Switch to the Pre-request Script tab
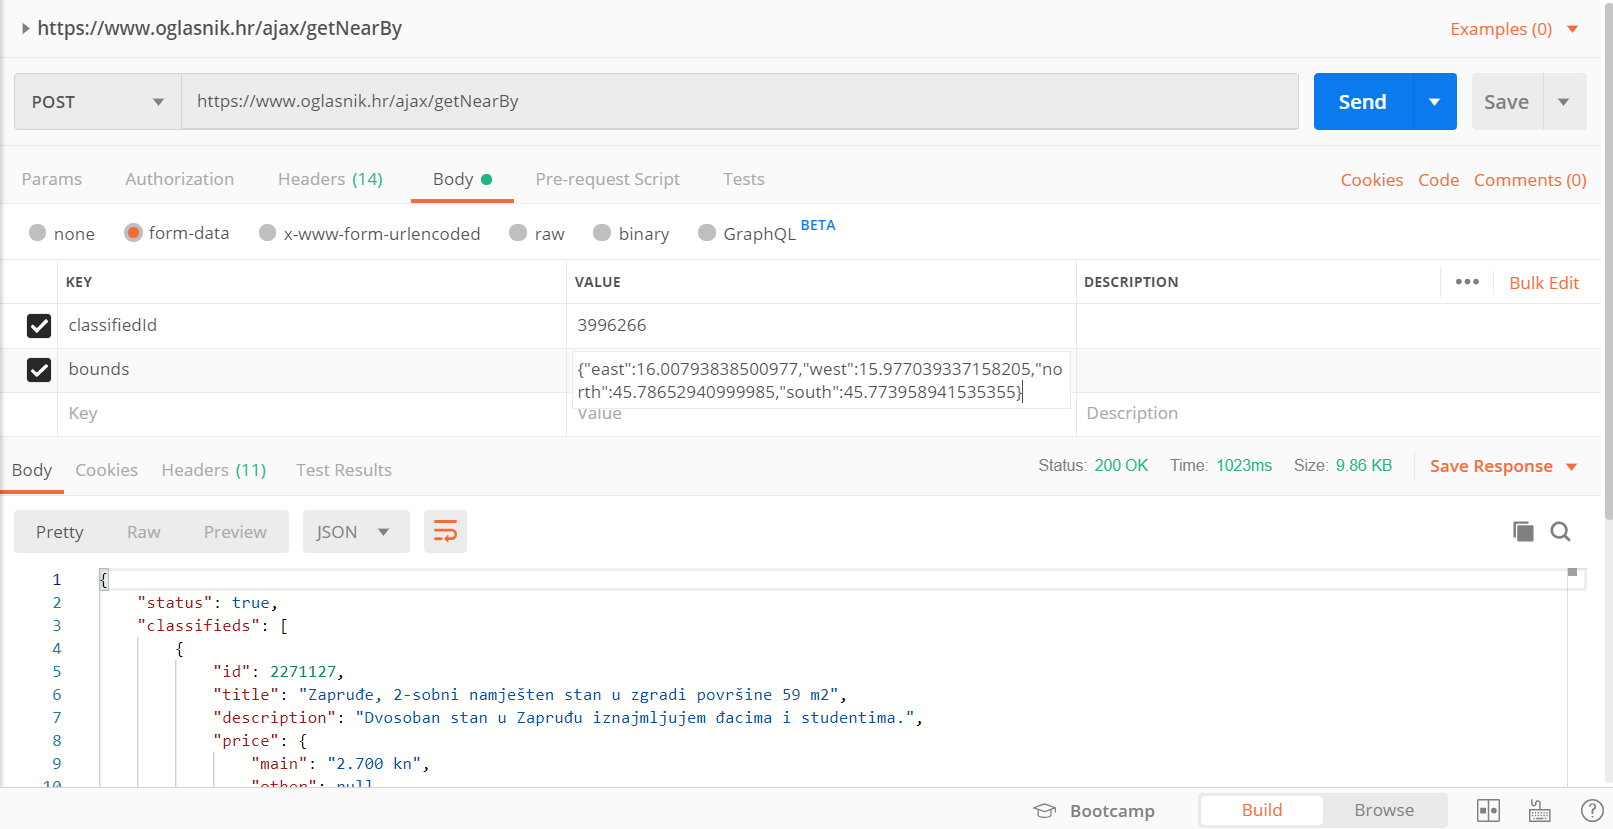The height and width of the screenshot is (829, 1613). (607, 179)
